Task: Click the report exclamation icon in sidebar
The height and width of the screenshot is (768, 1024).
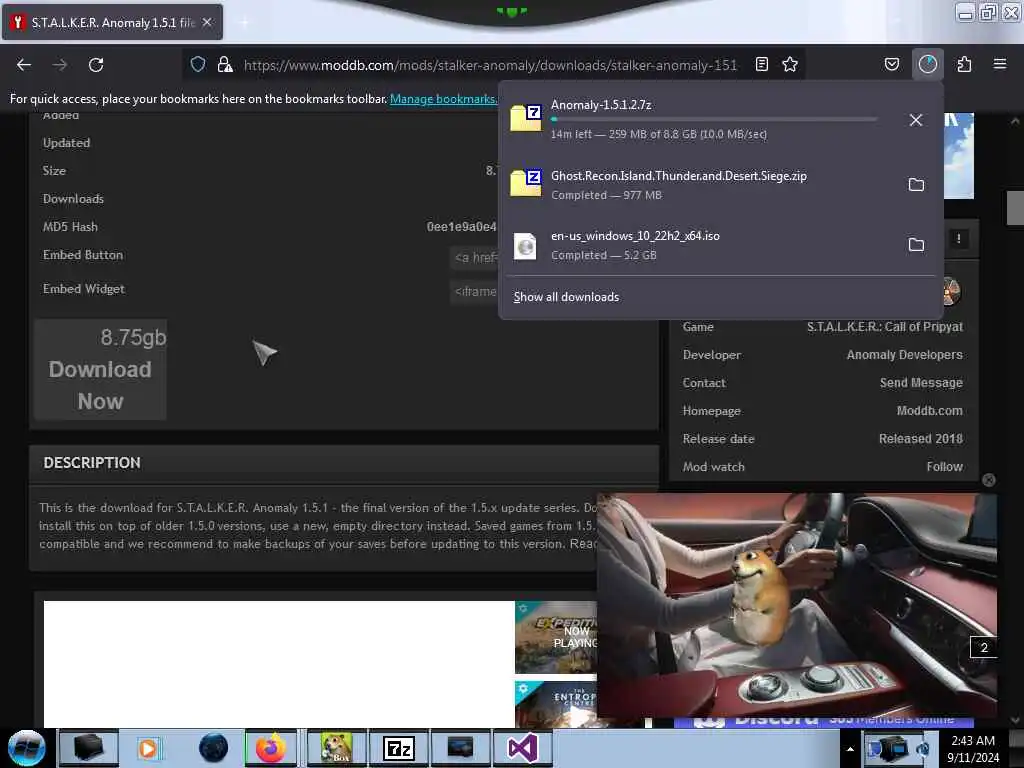Action: pos(959,239)
